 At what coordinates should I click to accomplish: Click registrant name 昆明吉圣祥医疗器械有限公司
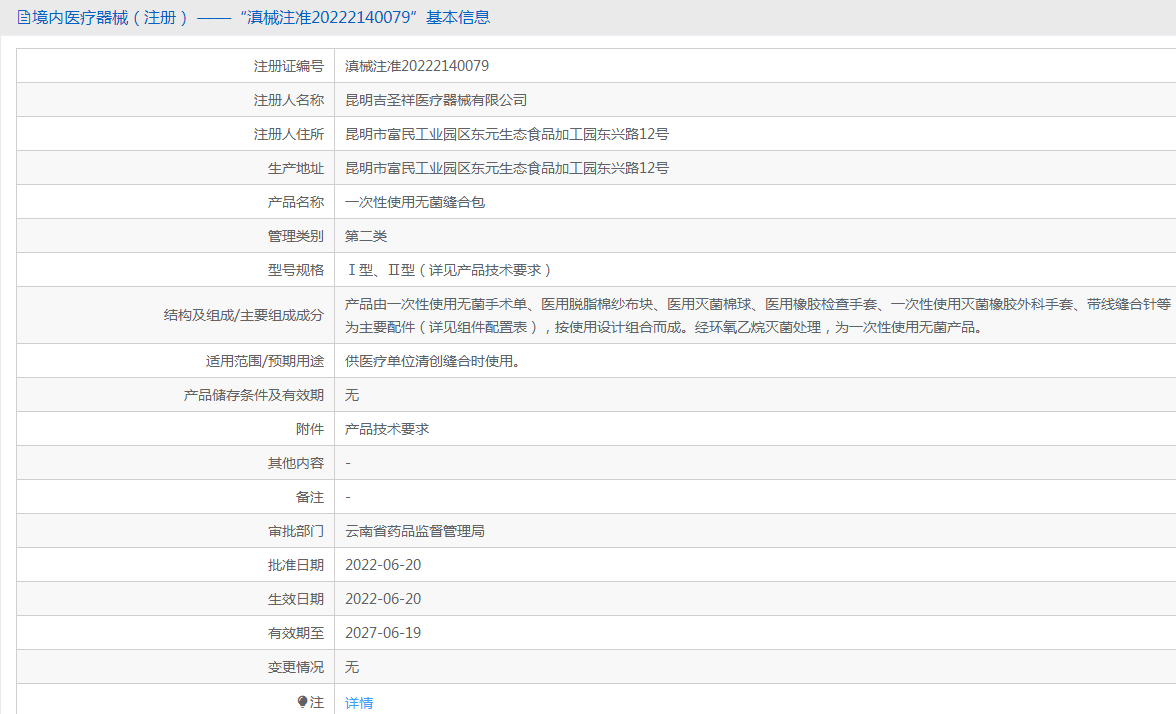[436, 100]
